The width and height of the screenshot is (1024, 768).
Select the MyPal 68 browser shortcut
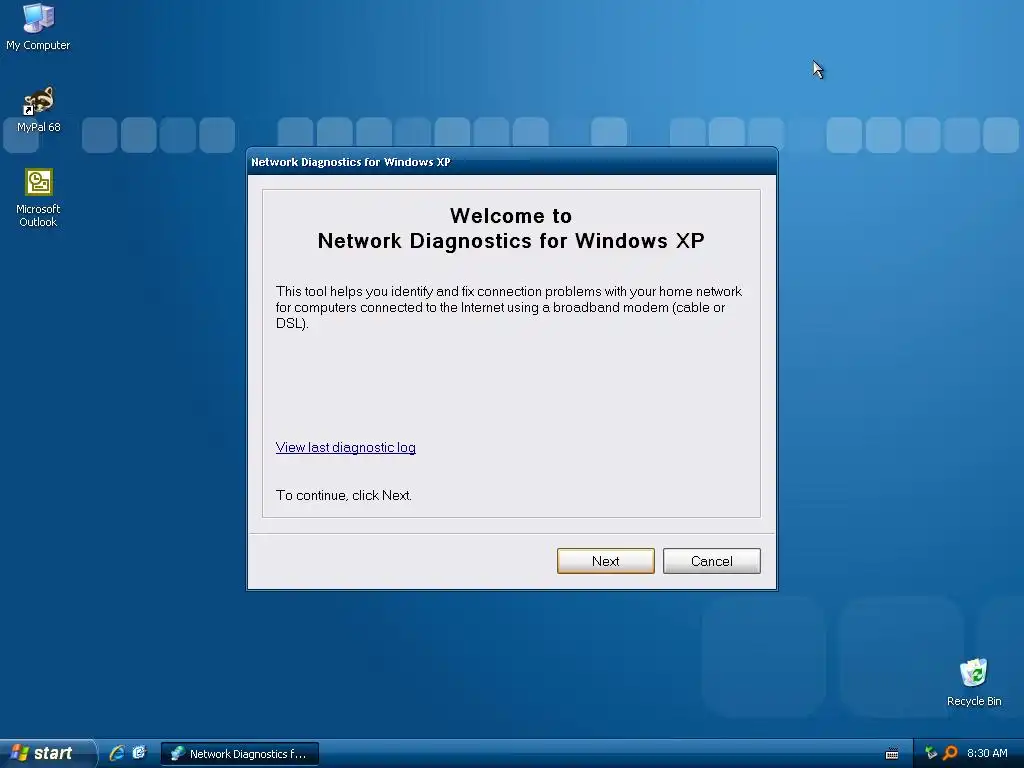coord(39,110)
